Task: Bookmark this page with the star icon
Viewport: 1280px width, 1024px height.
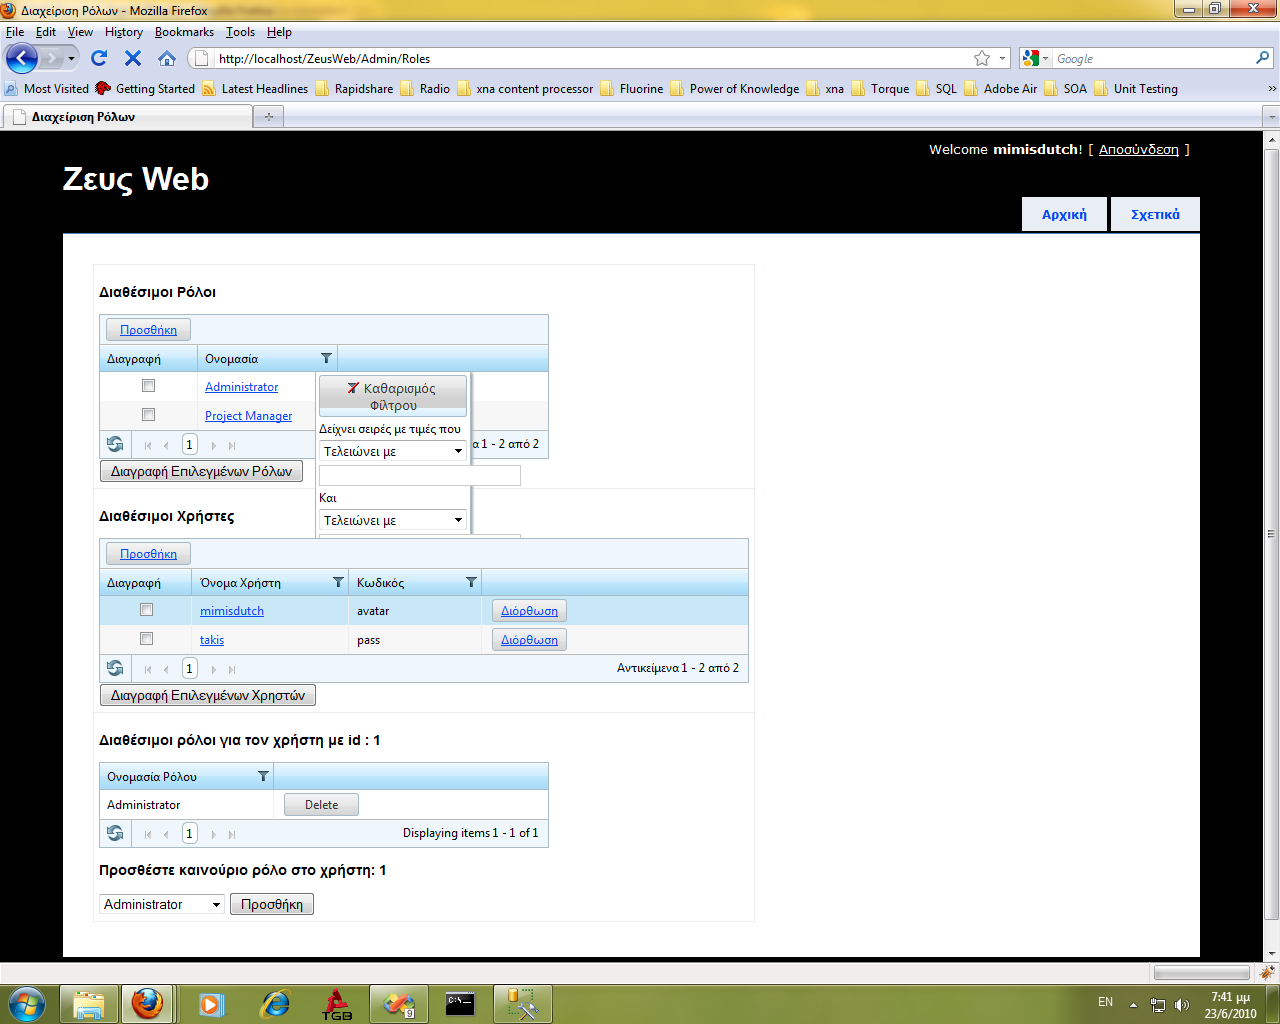Action: pyautogui.click(x=982, y=58)
